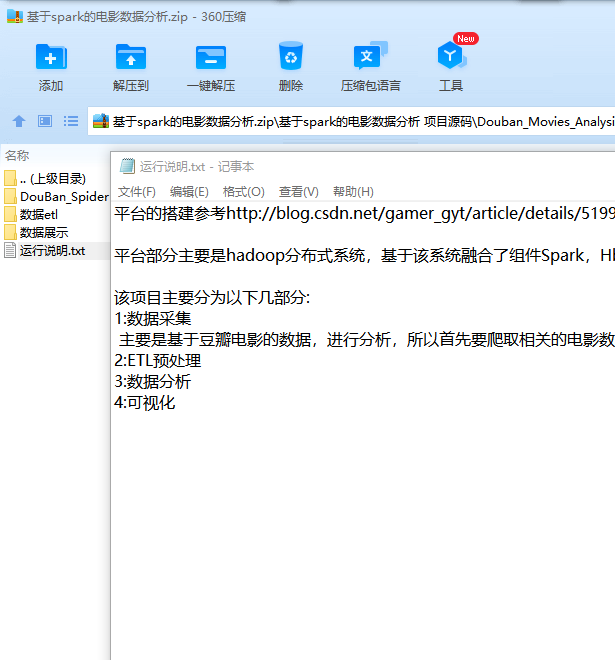The width and height of the screenshot is (615, 660).
Task: Click the line '4:可视化' in Notepad
Action: click(145, 403)
